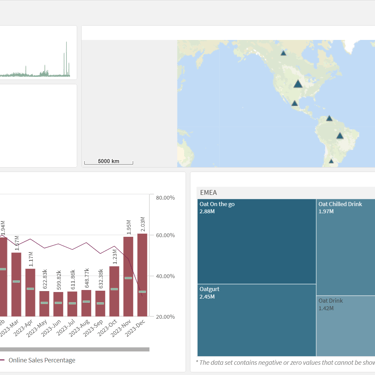Select the 2023-Apr bar labeled 1.17M
This screenshot has width=375, height=375.
pos(30,293)
